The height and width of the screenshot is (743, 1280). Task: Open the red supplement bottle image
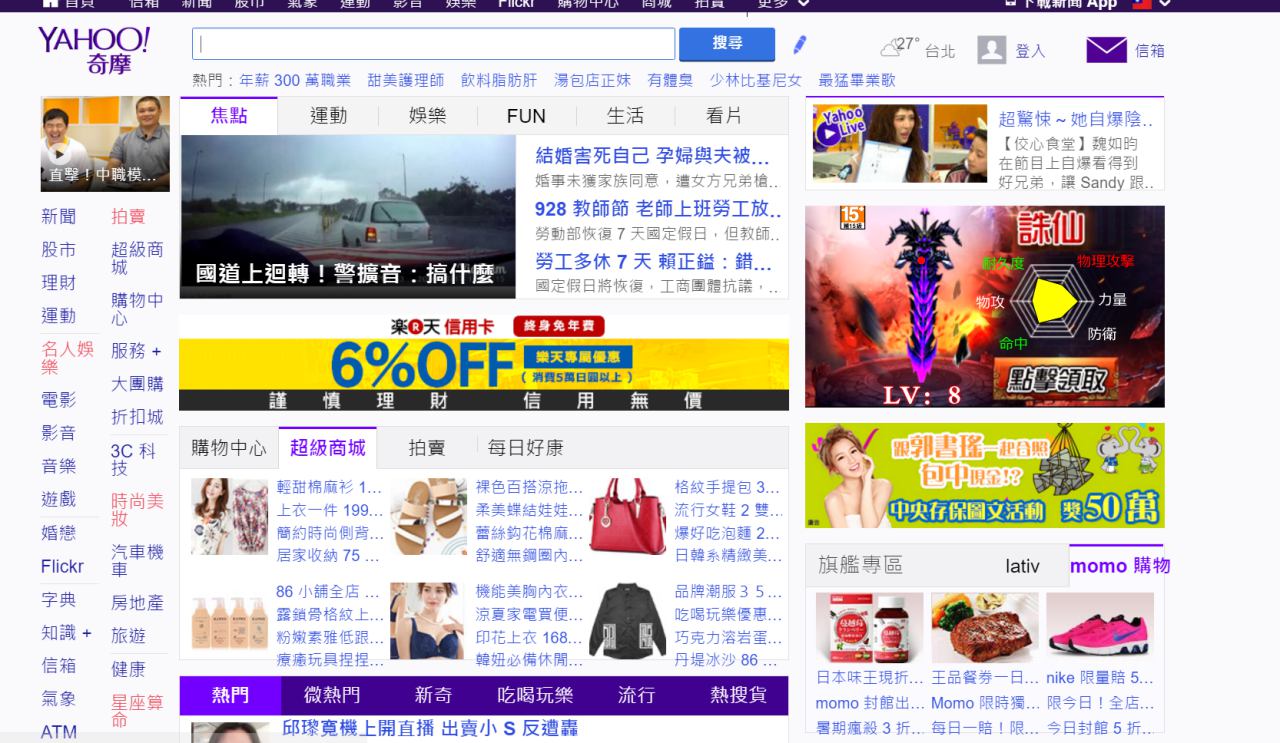click(869, 627)
